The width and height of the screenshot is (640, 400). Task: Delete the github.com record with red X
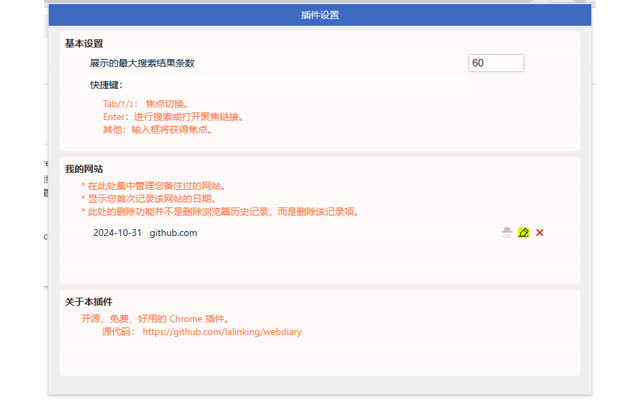click(540, 233)
